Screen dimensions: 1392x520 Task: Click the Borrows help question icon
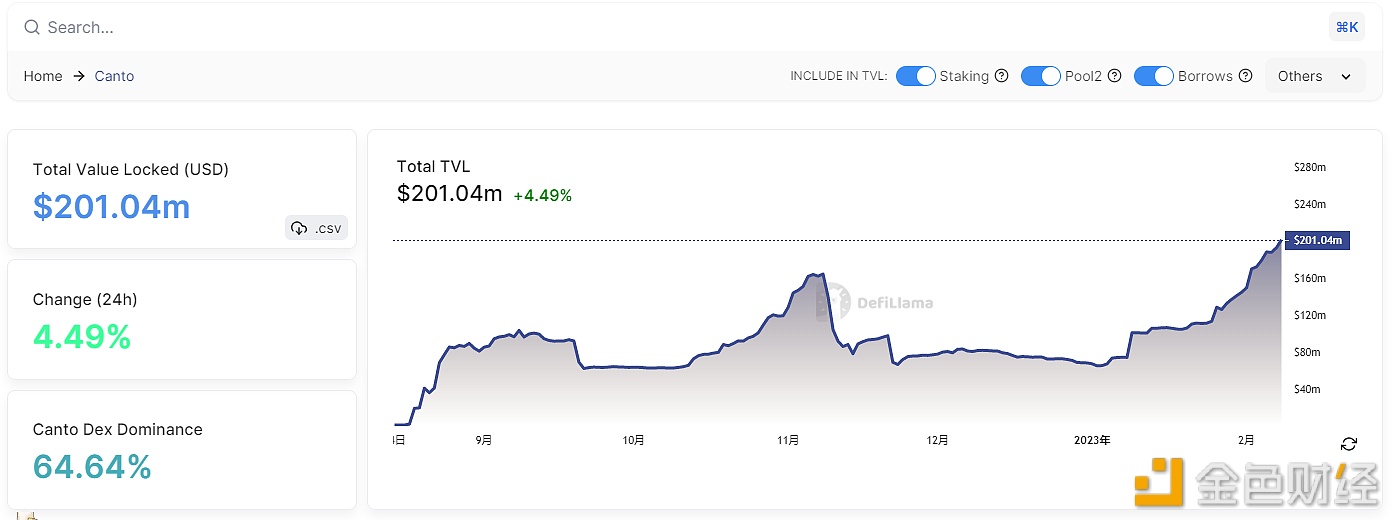[1245, 76]
